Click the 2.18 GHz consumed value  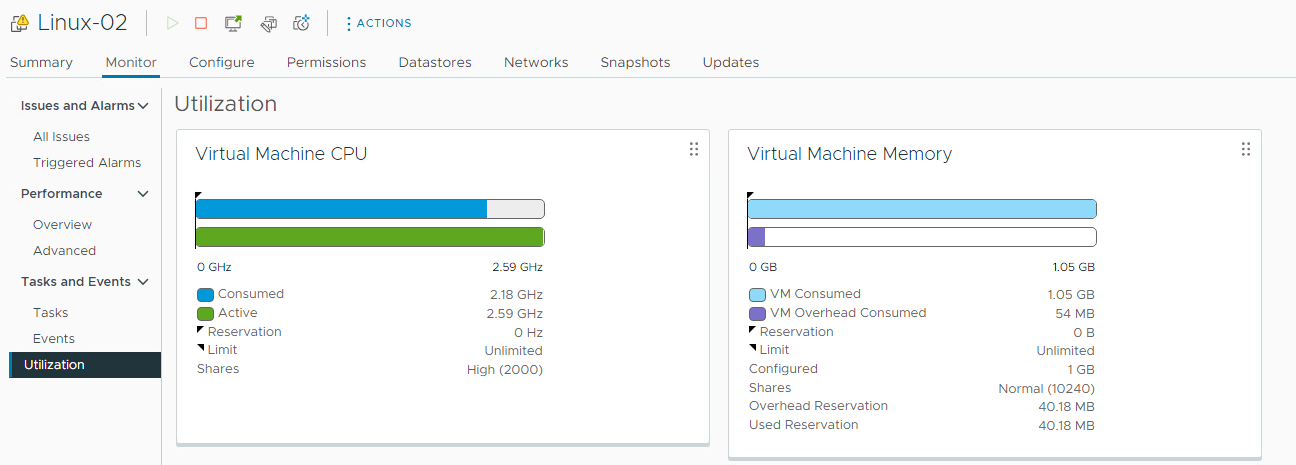tap(516, 295)
